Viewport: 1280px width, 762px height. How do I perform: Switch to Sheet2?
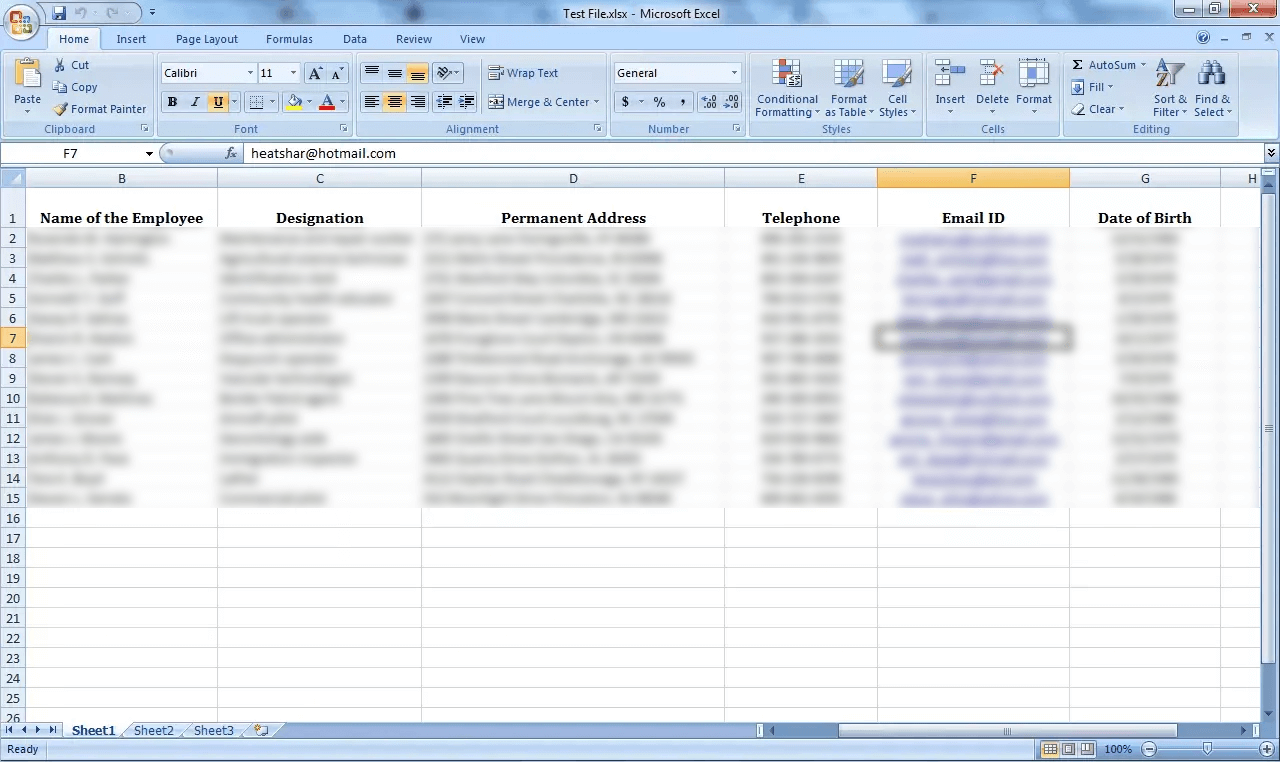click(152, 730)
